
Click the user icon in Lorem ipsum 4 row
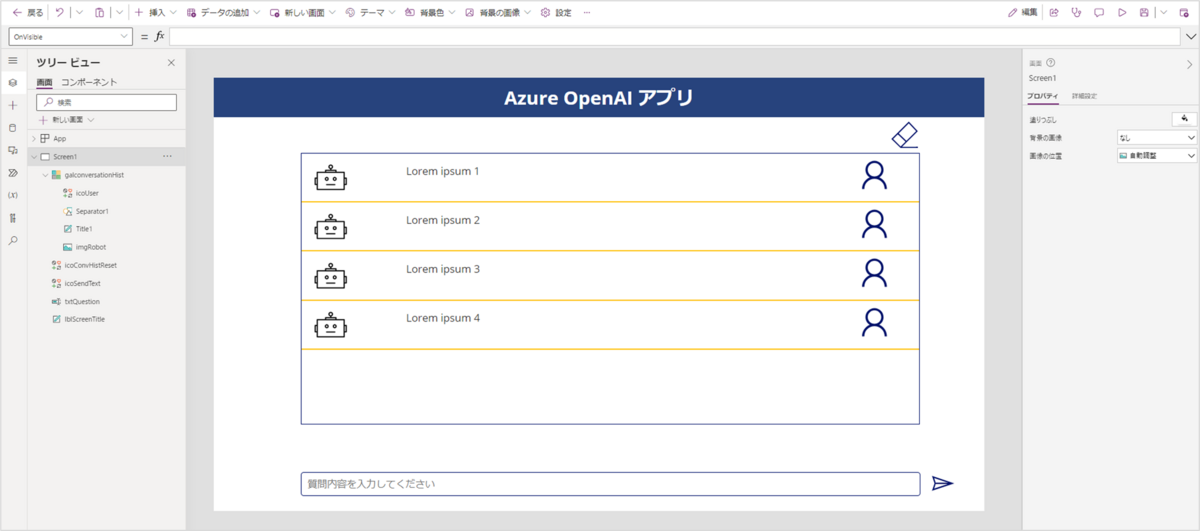[874, 322]
